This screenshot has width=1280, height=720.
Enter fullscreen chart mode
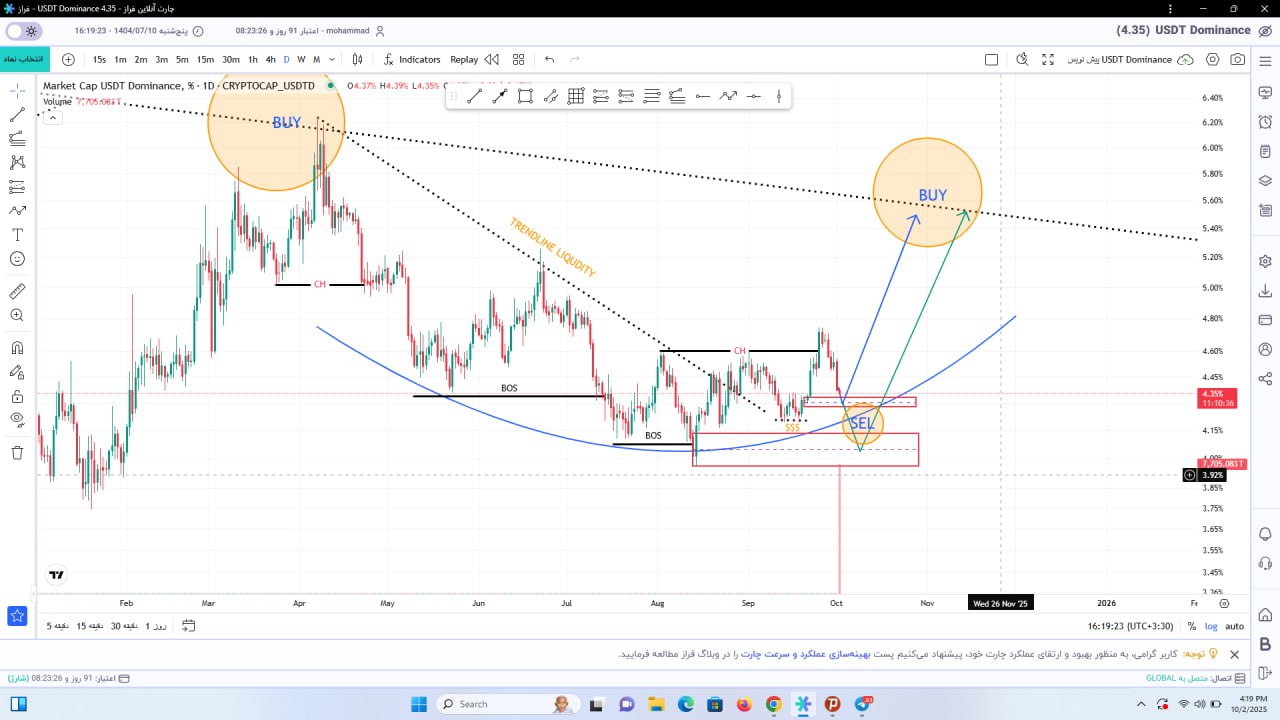(x=1048, y=60)
